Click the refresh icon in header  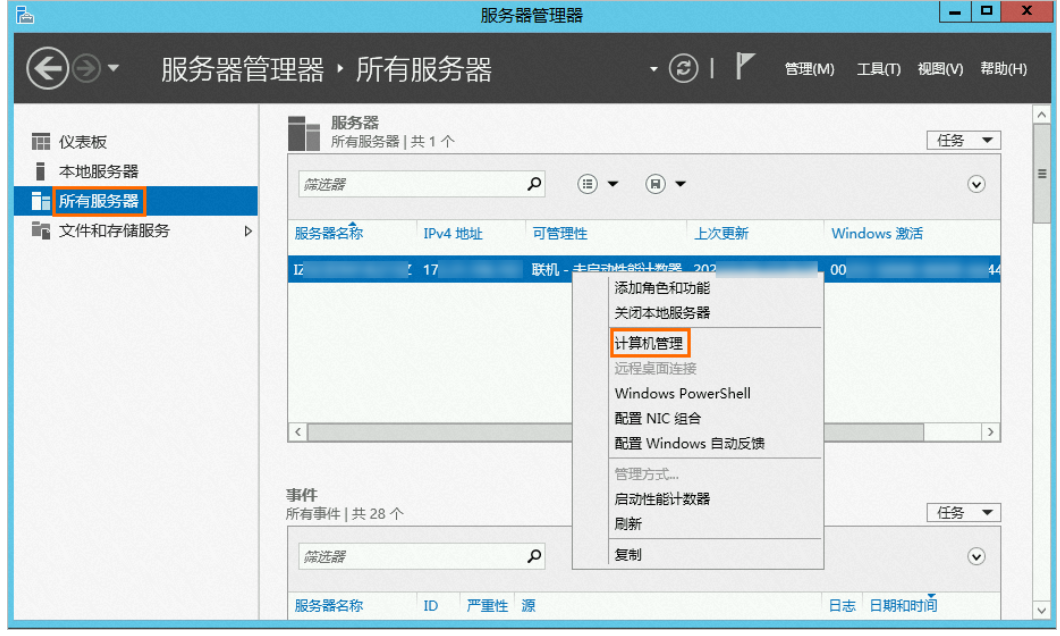click(684, 69)
